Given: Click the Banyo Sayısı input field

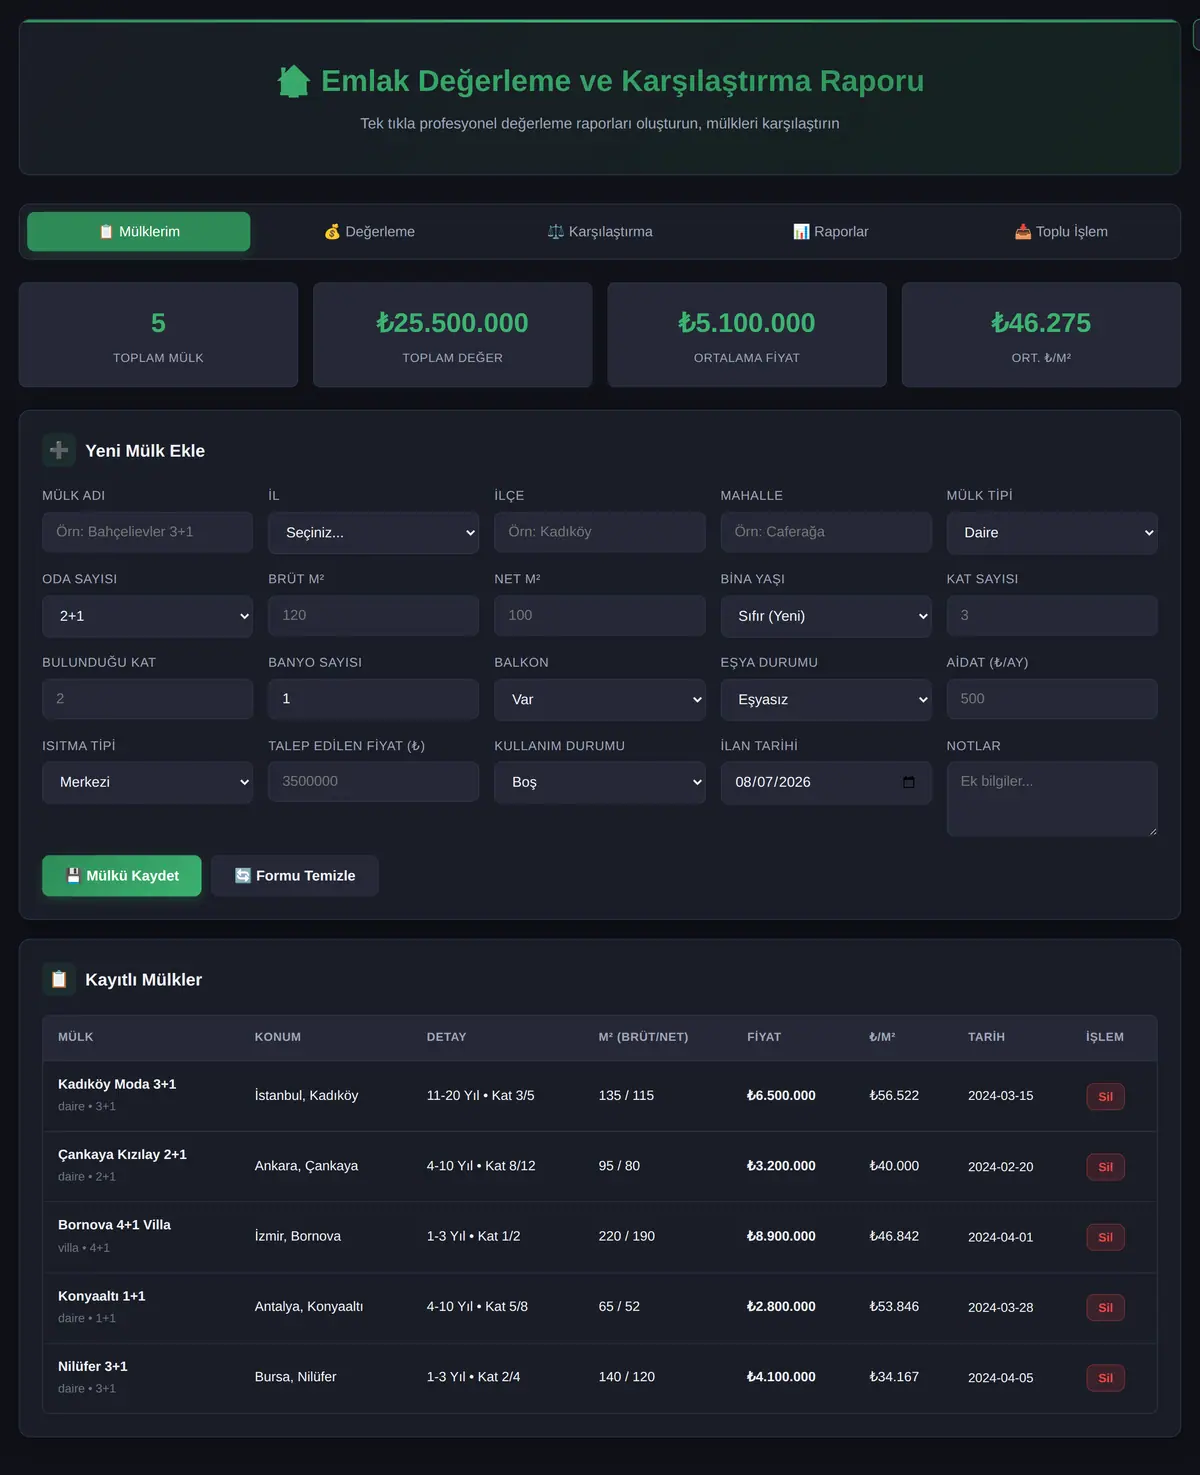Looking at the screenshot, I should tap(374, 699).
